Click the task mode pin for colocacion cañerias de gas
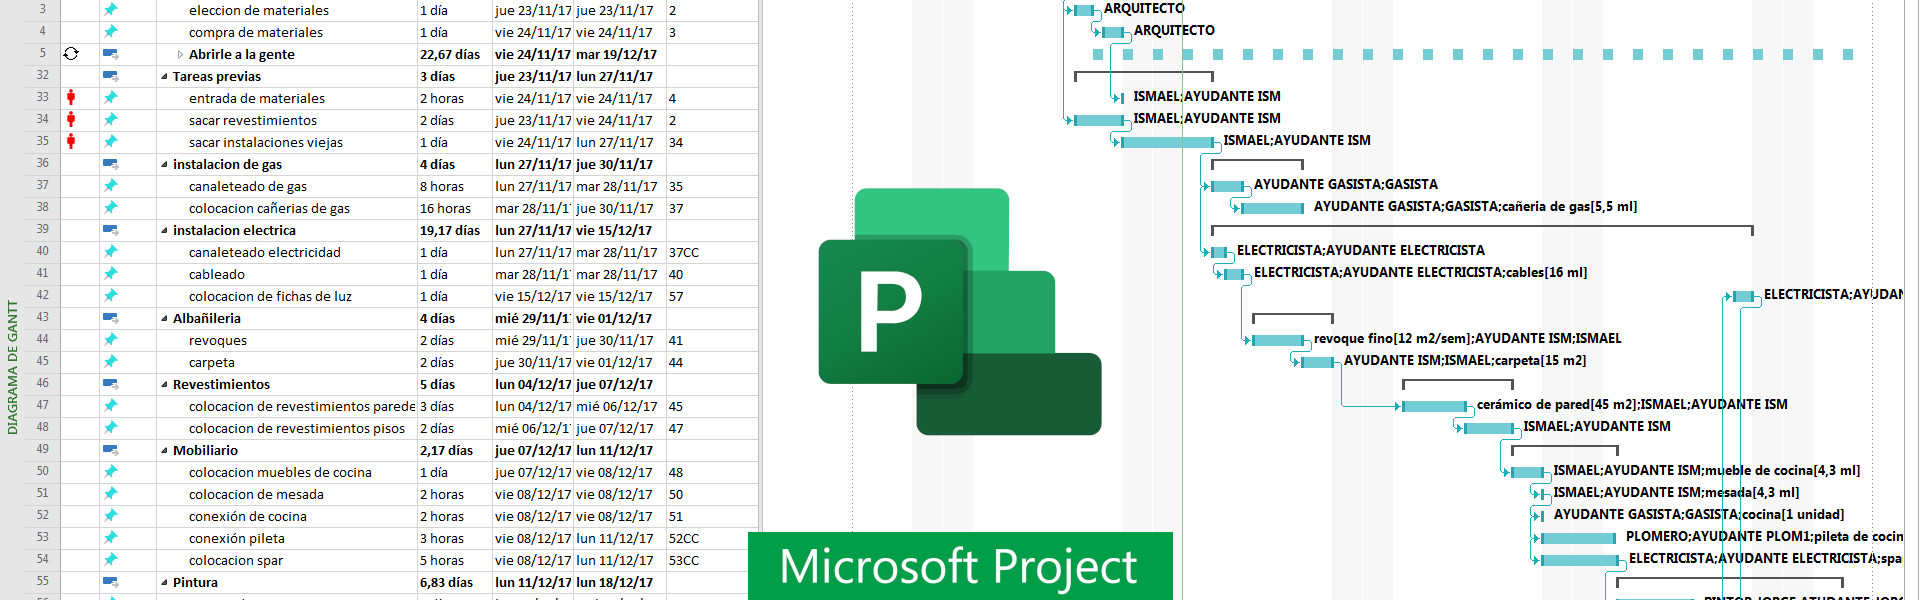Viewport: 1920px width, 600px height. pyautogui.click(x=111, y=208)
